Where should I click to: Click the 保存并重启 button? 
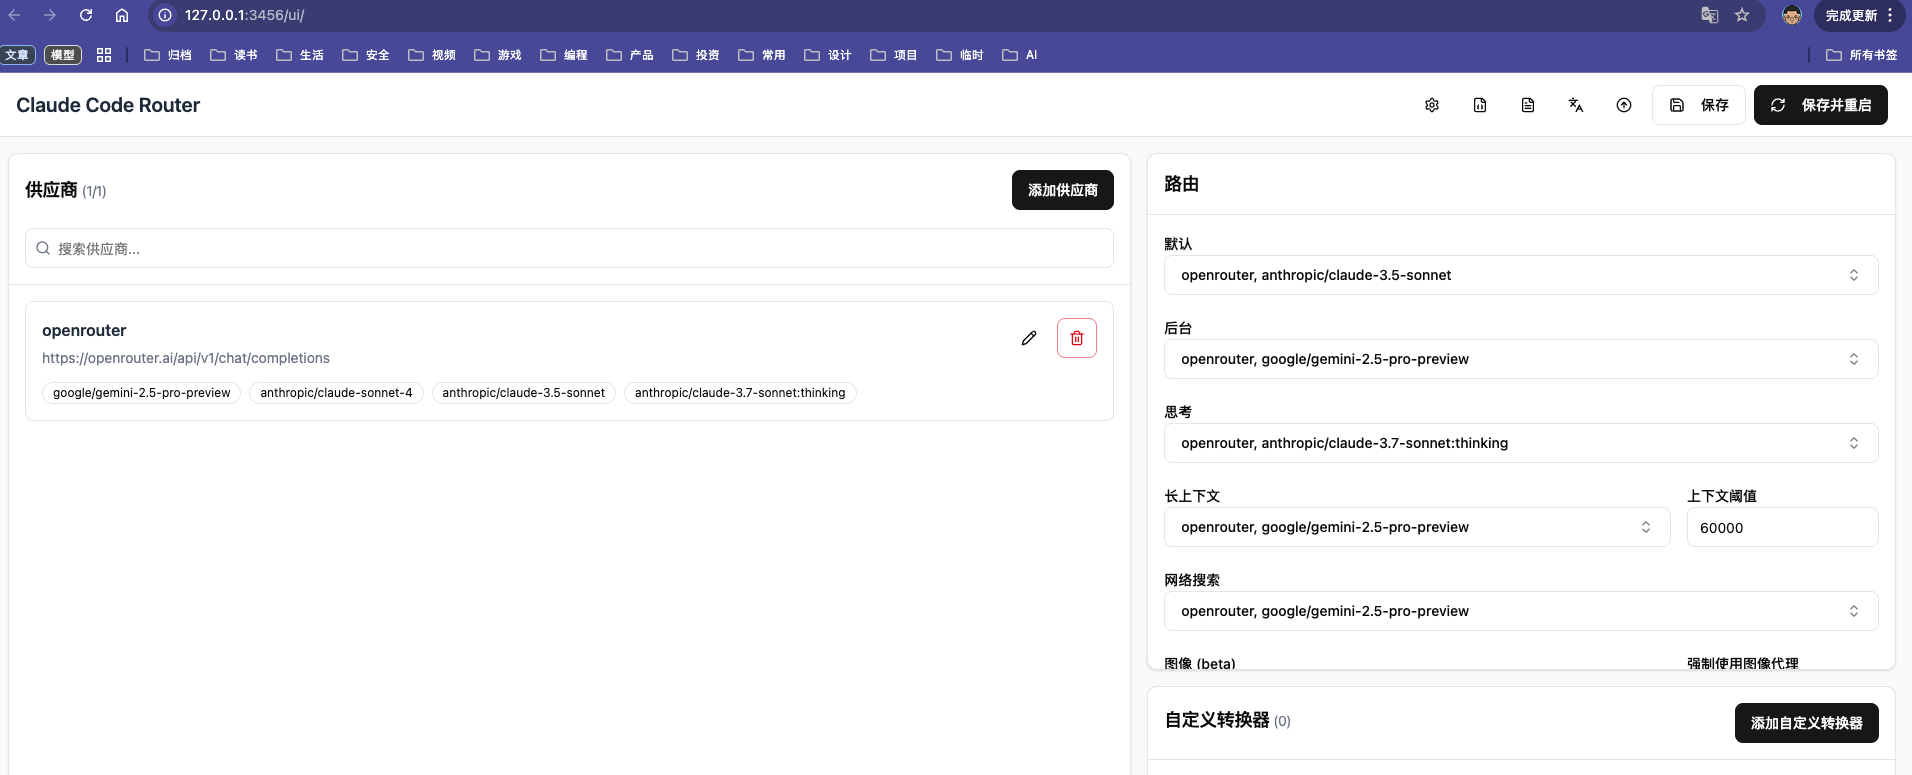click(x=1820, y=105)
